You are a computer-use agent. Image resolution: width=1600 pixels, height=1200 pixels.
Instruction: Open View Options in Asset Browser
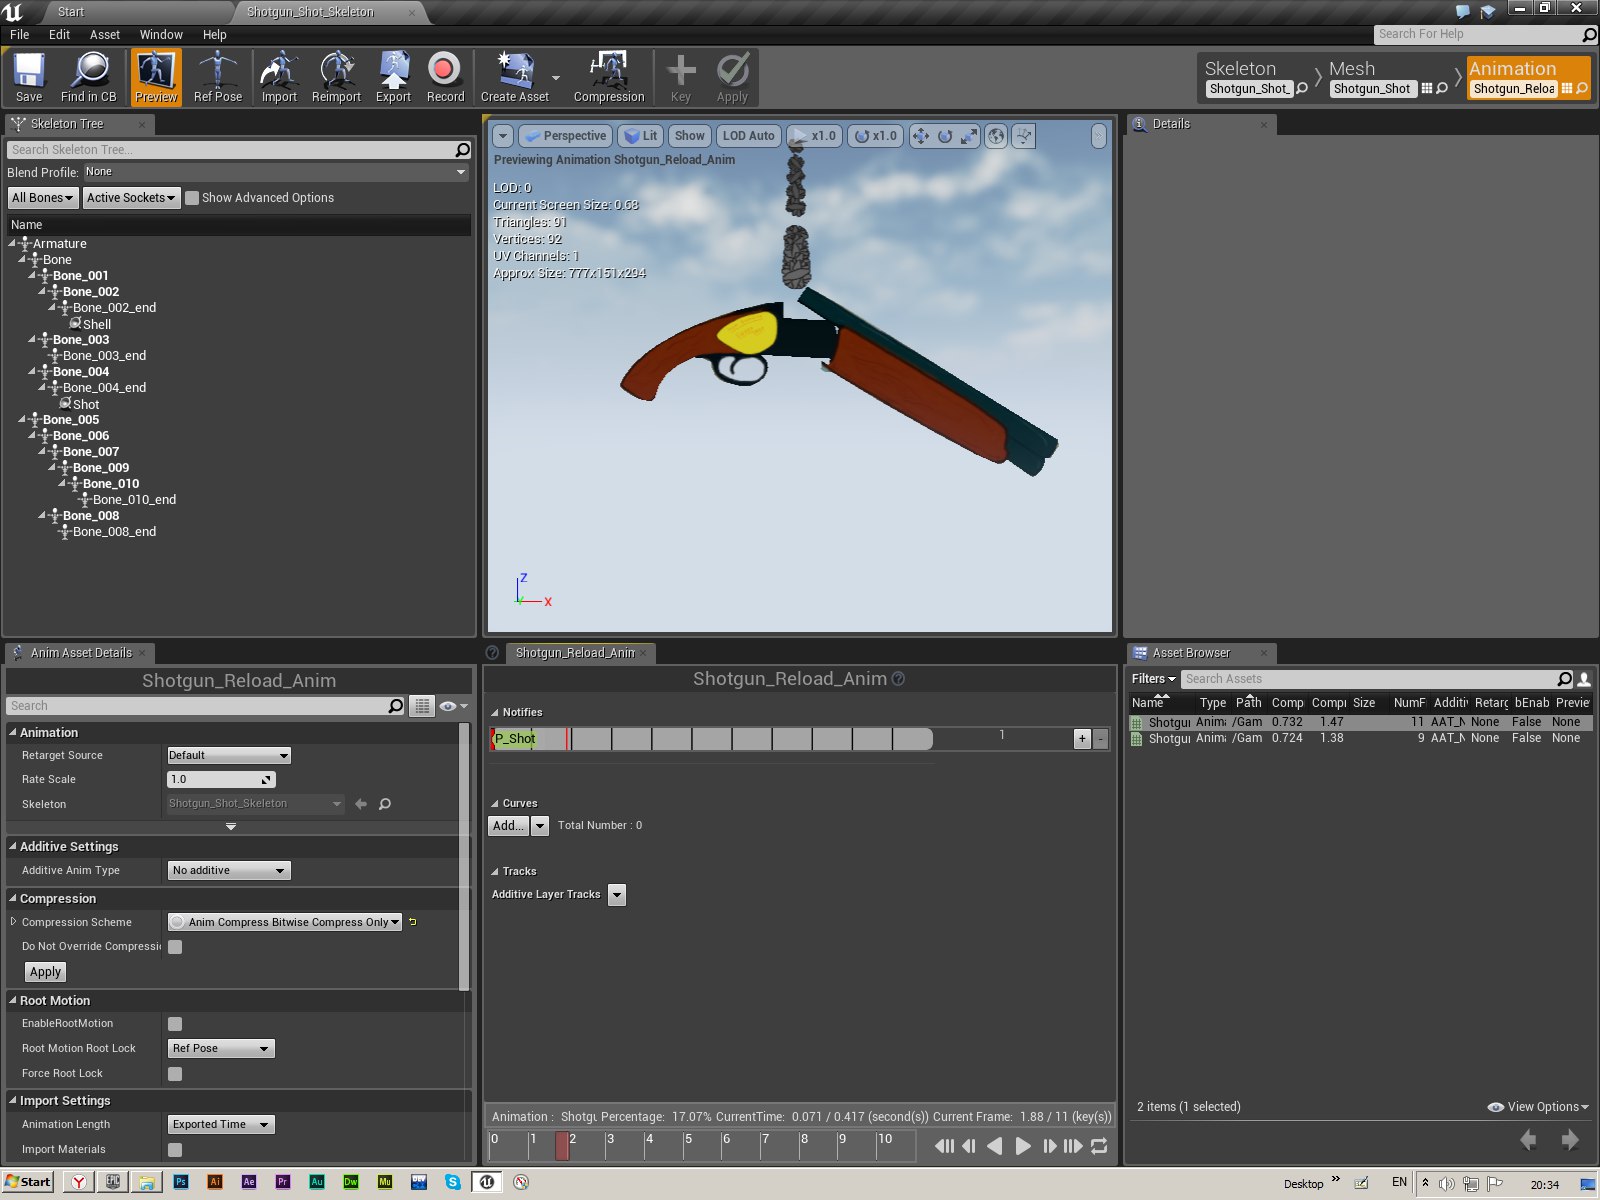[1538, 1107]
